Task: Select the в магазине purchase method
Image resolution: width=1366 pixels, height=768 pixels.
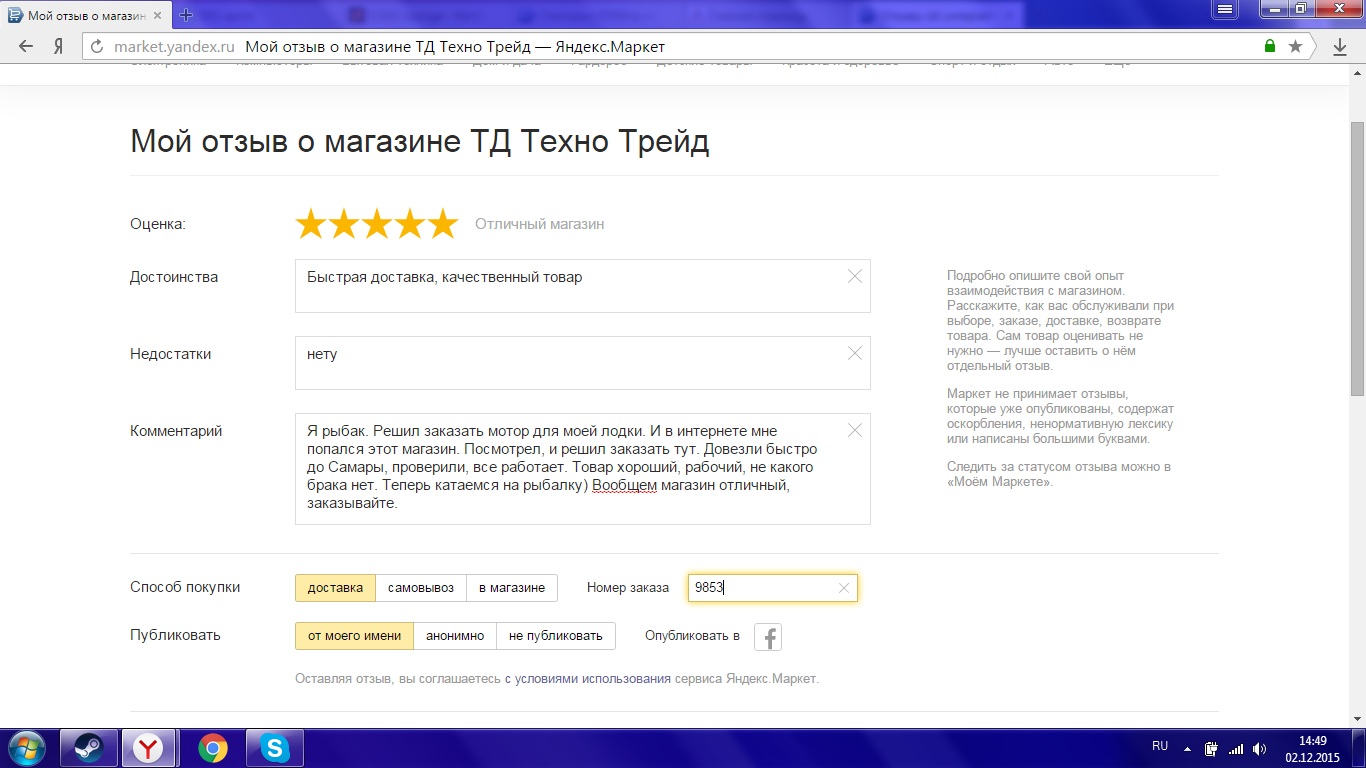Action: (512, 588)
